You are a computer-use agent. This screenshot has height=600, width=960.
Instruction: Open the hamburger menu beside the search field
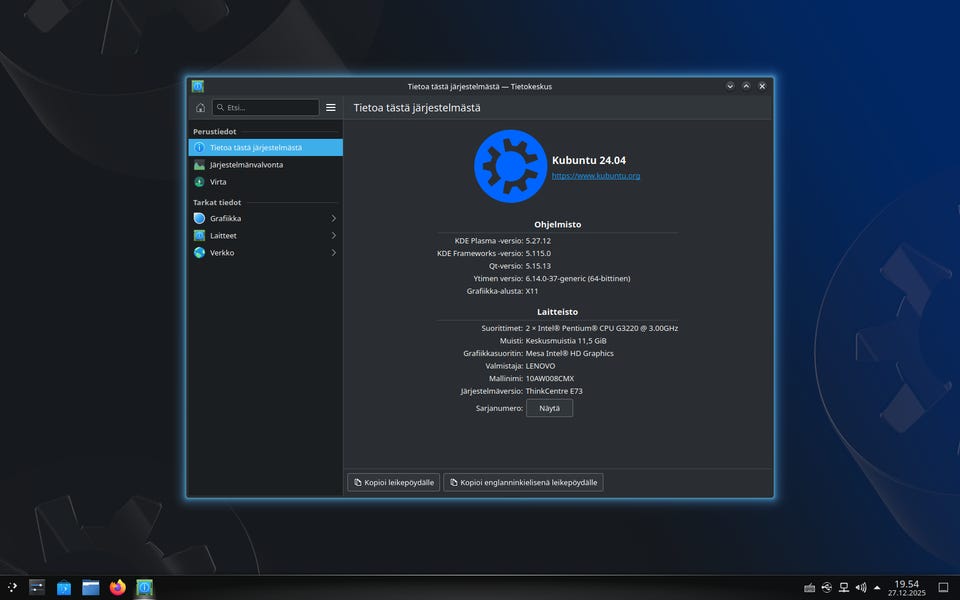pos(331,107)
